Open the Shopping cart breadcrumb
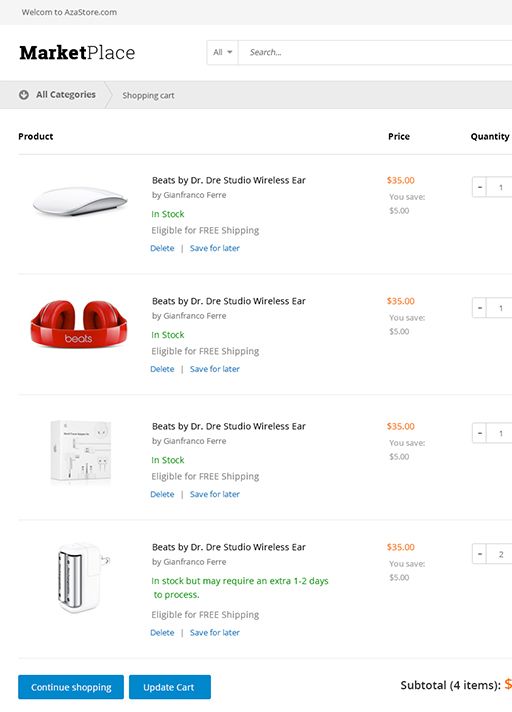 [148, 95]
